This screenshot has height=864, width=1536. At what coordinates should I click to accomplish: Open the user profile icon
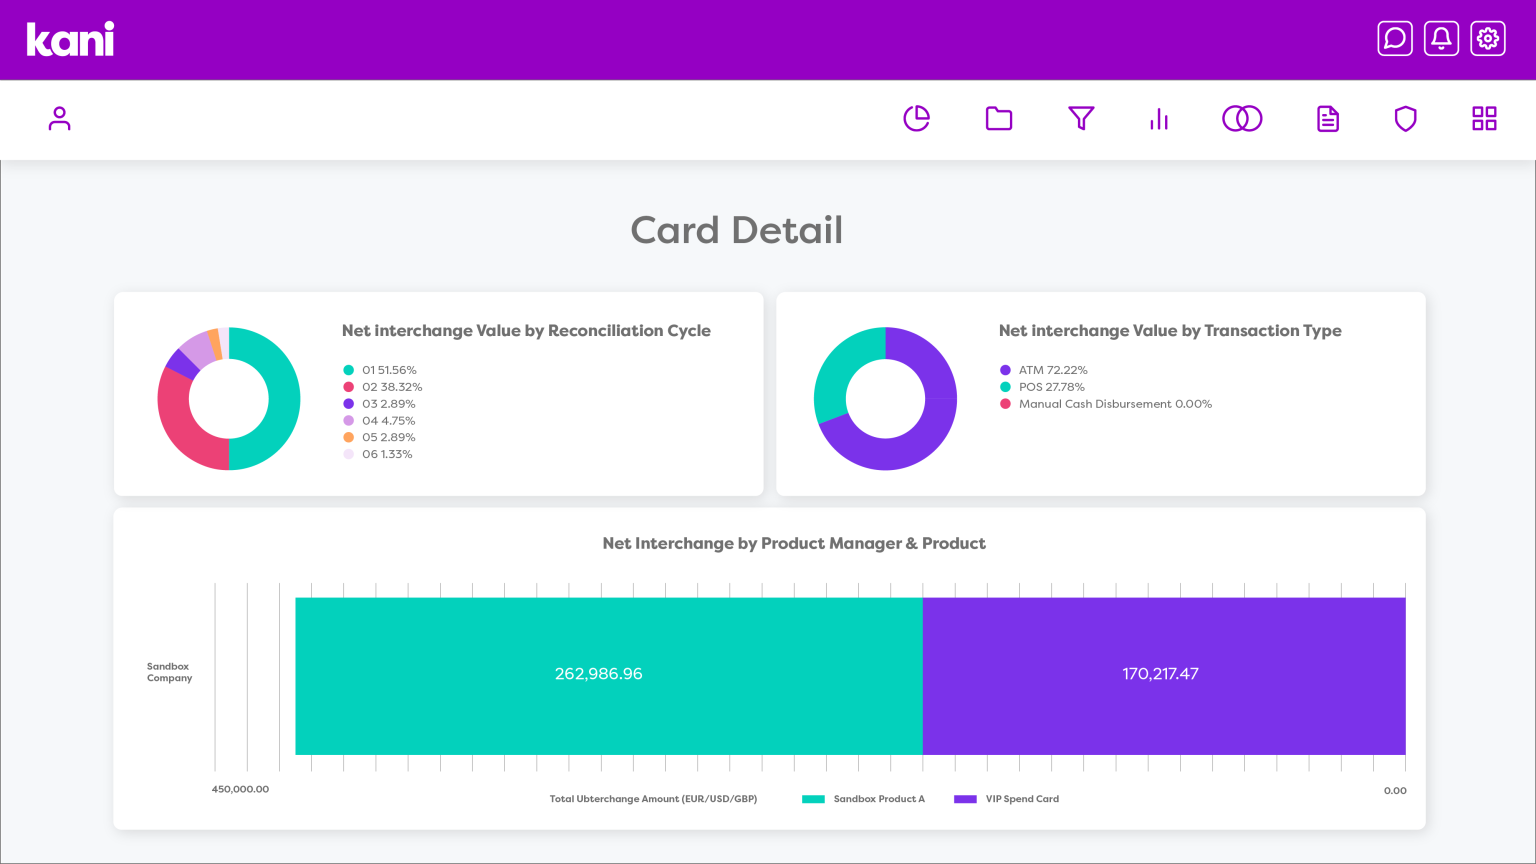coord(60,119)
